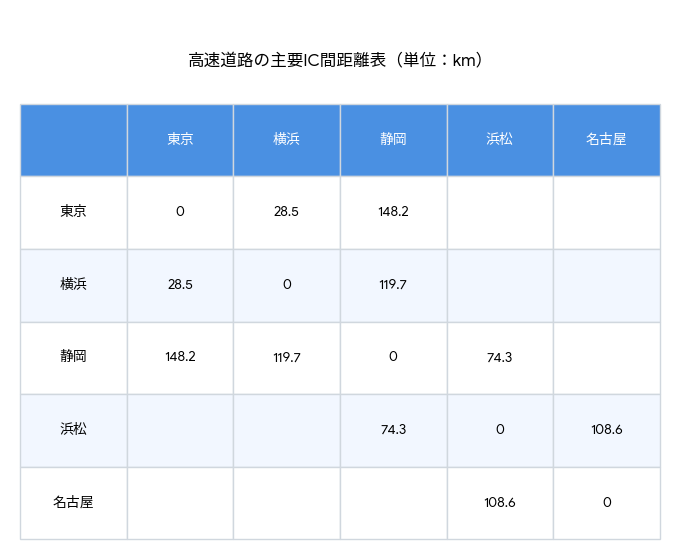The width and height of the screenshot is (680, 556).
Task: Select 108.6 in the 名古屋 row
Action: [x=500, y=503]
